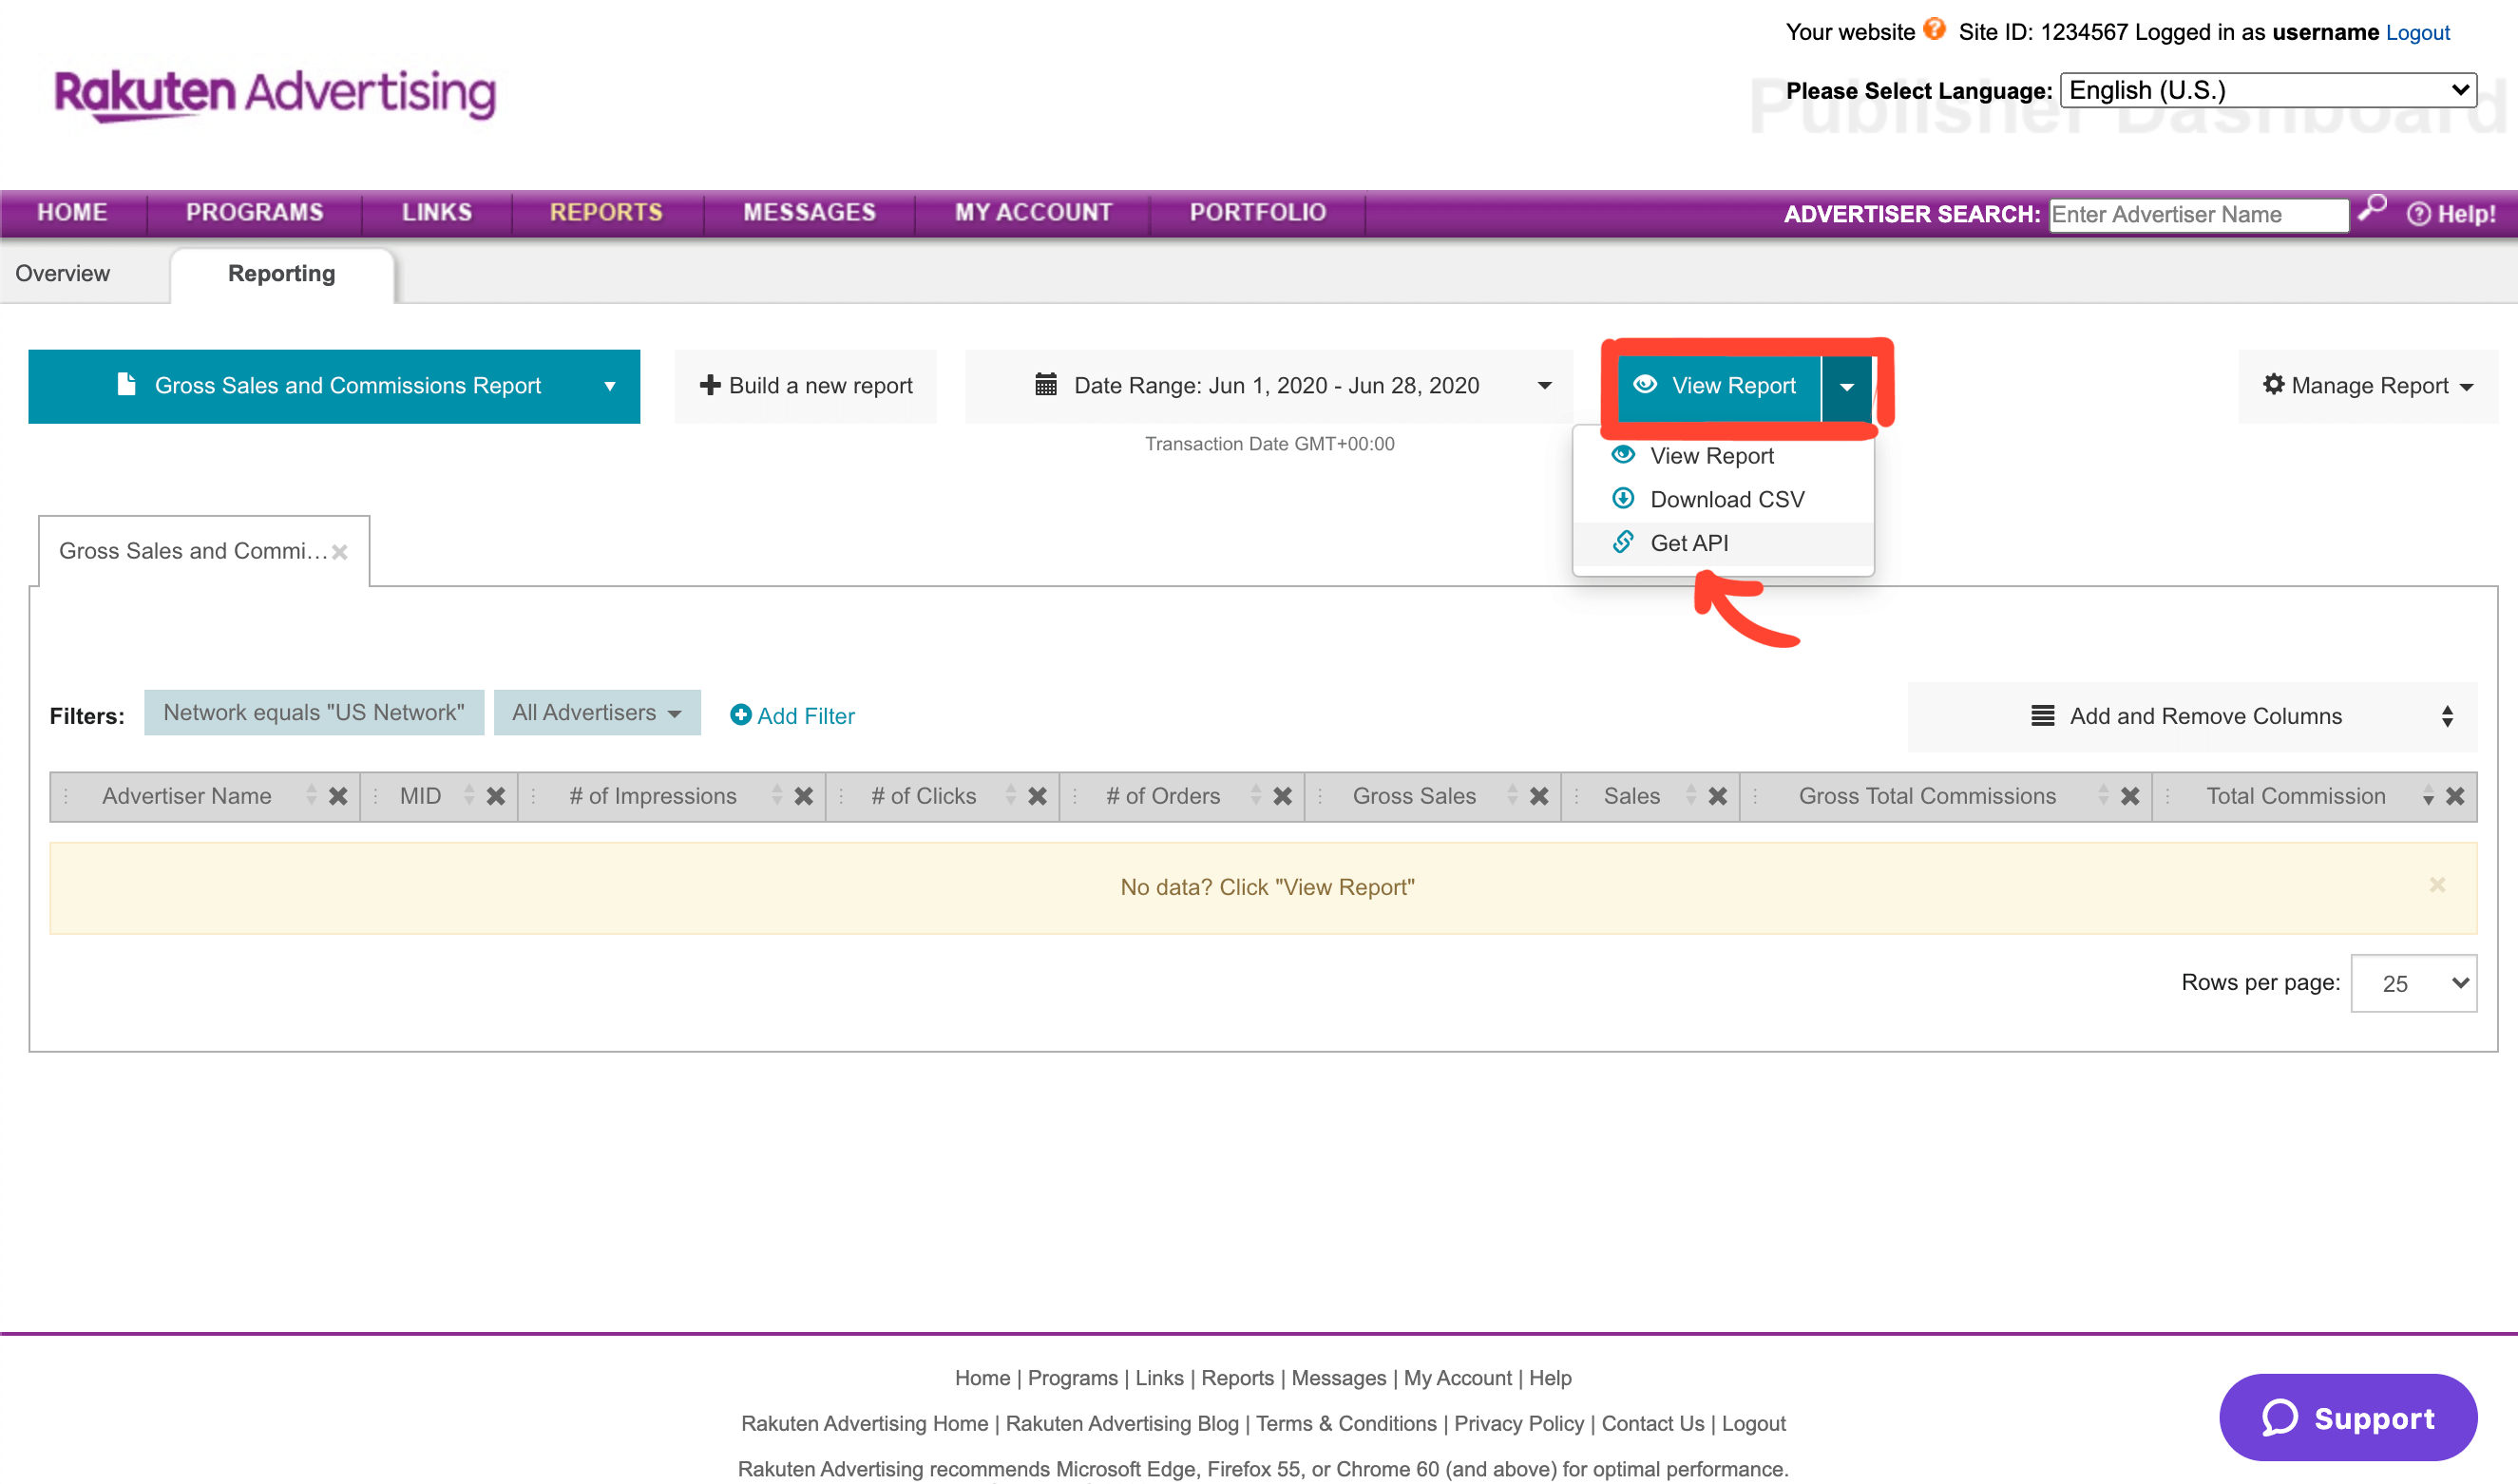Open the MY ACCOUNT navigation item
Viewport: 2518px width, 1484px height.
1033,213
